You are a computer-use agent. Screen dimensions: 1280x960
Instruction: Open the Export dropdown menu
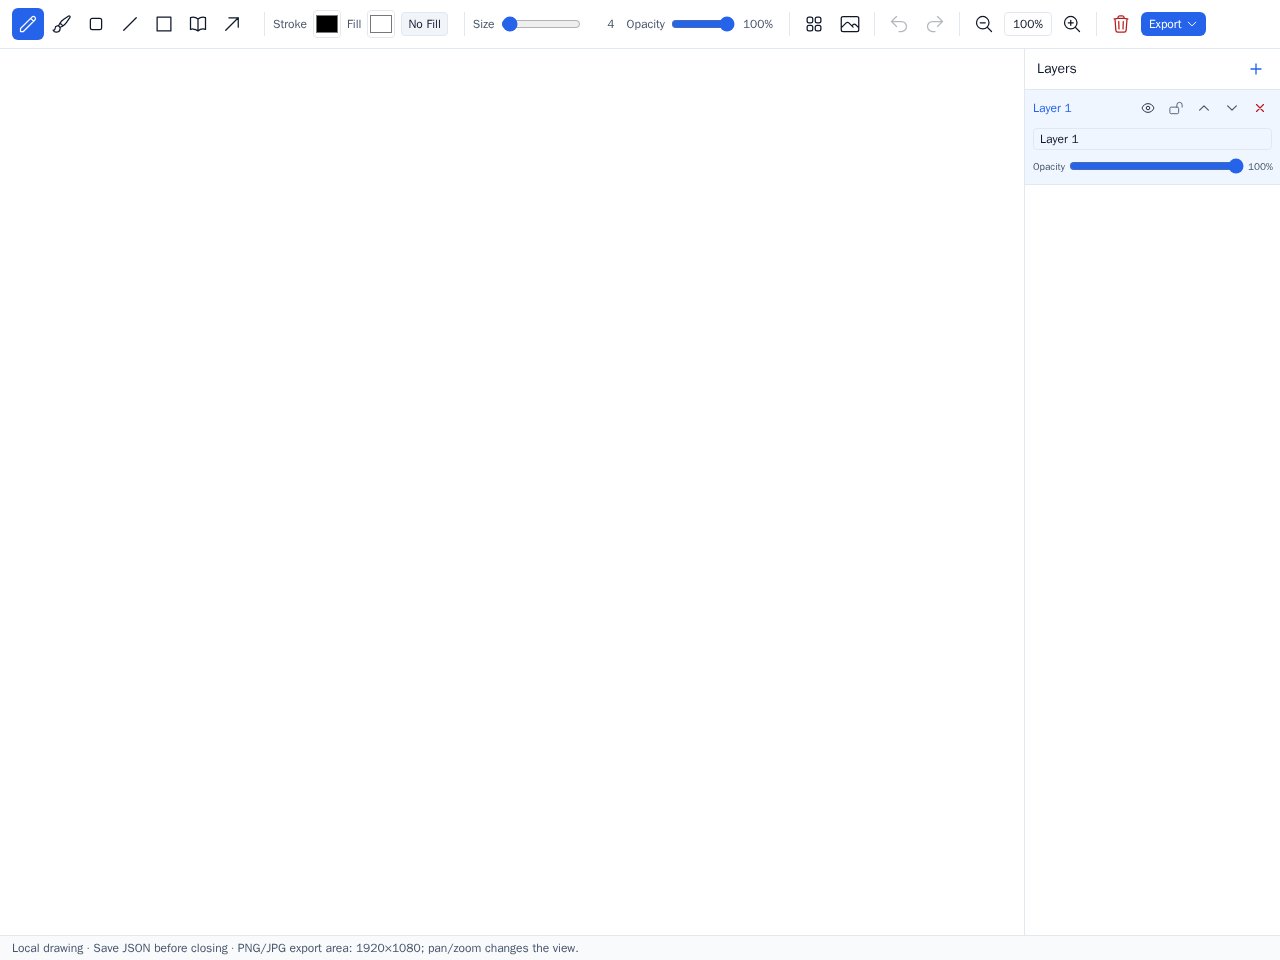(1173, 24)
